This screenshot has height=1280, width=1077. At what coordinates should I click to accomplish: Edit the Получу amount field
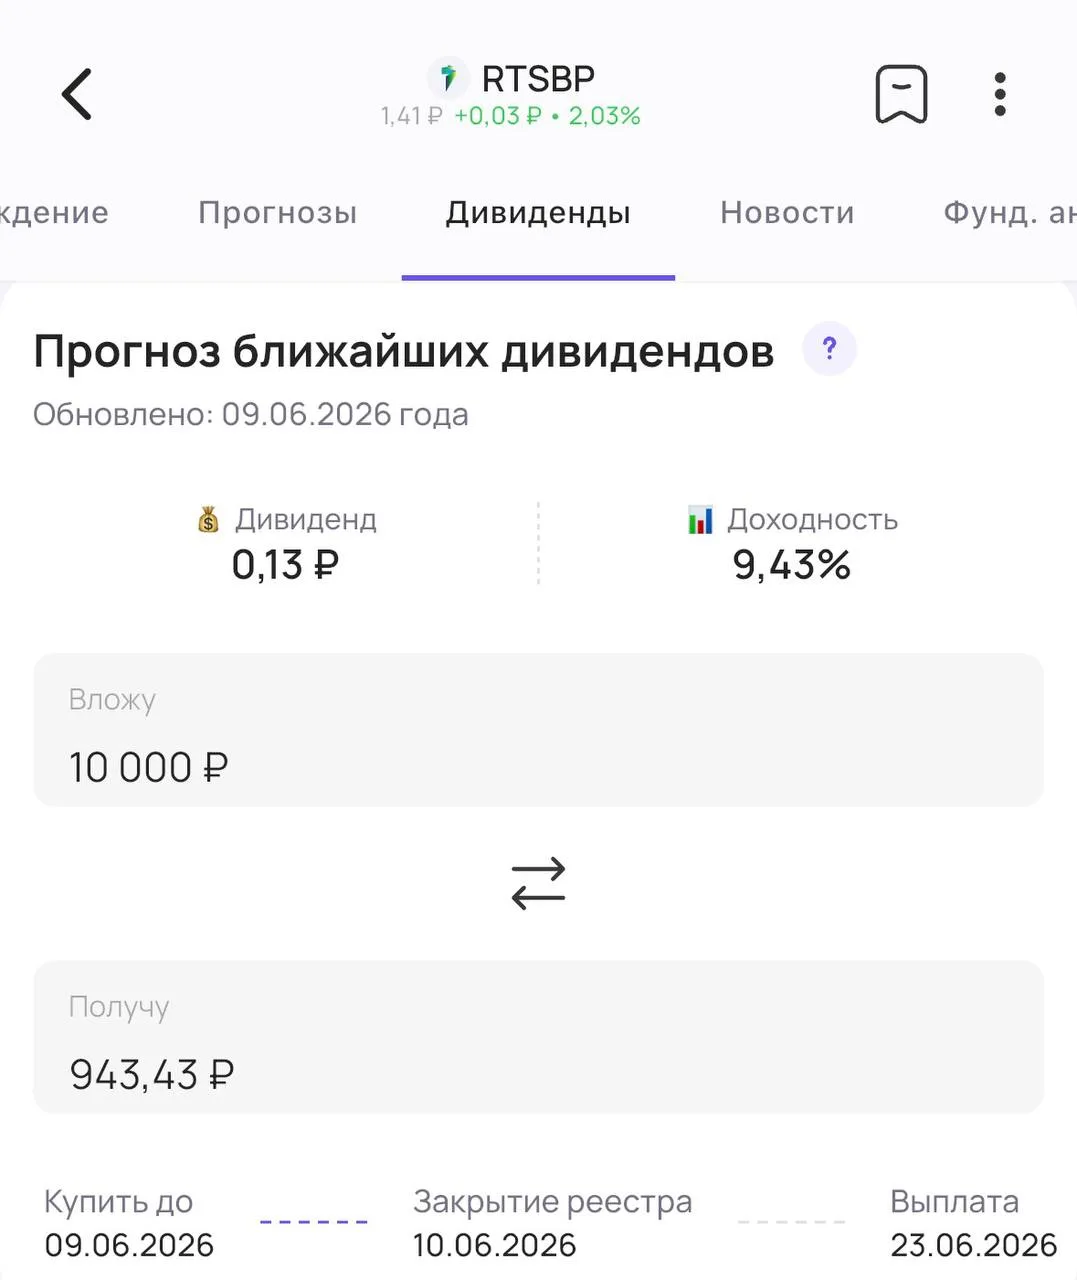[538, 1037]
